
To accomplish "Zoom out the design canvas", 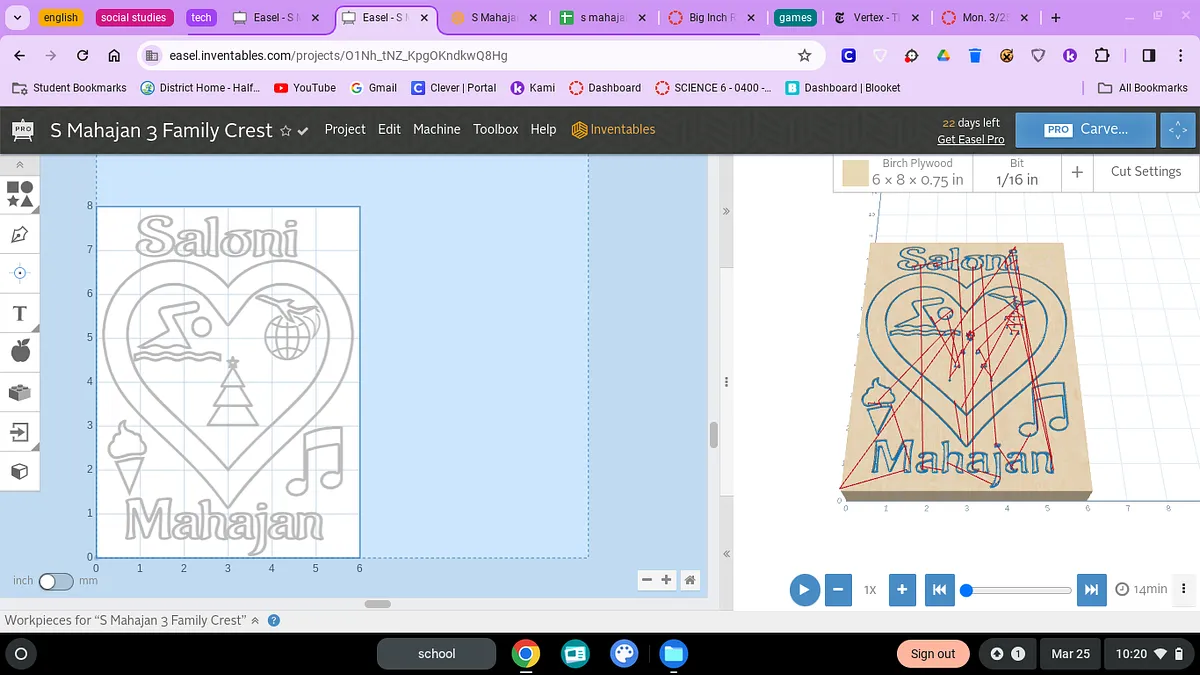I will (647, 580).
